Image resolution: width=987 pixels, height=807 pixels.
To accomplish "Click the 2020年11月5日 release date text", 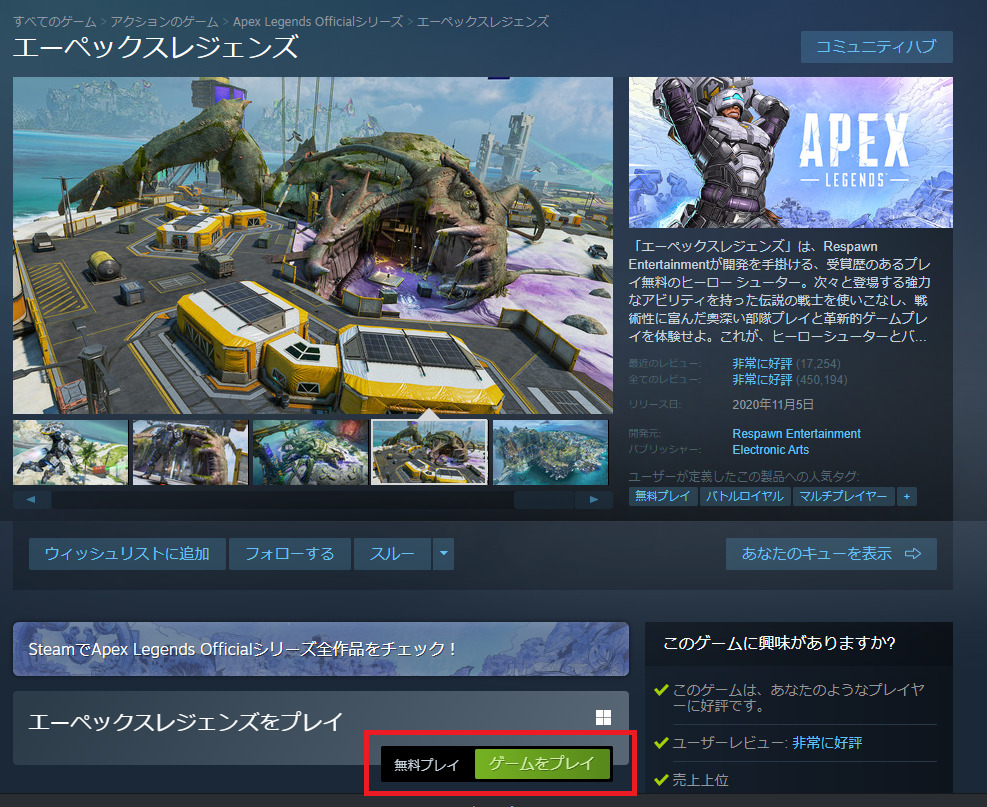I will [x=773, y=405].
